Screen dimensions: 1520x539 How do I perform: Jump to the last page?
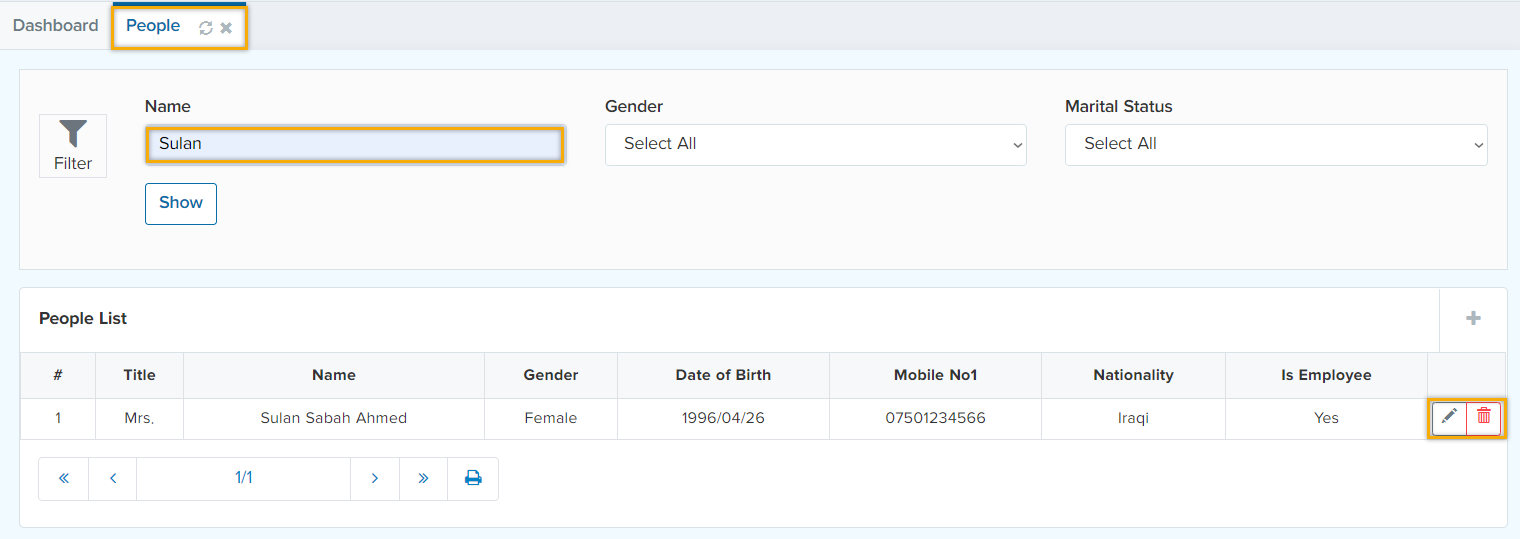(423, 478)
